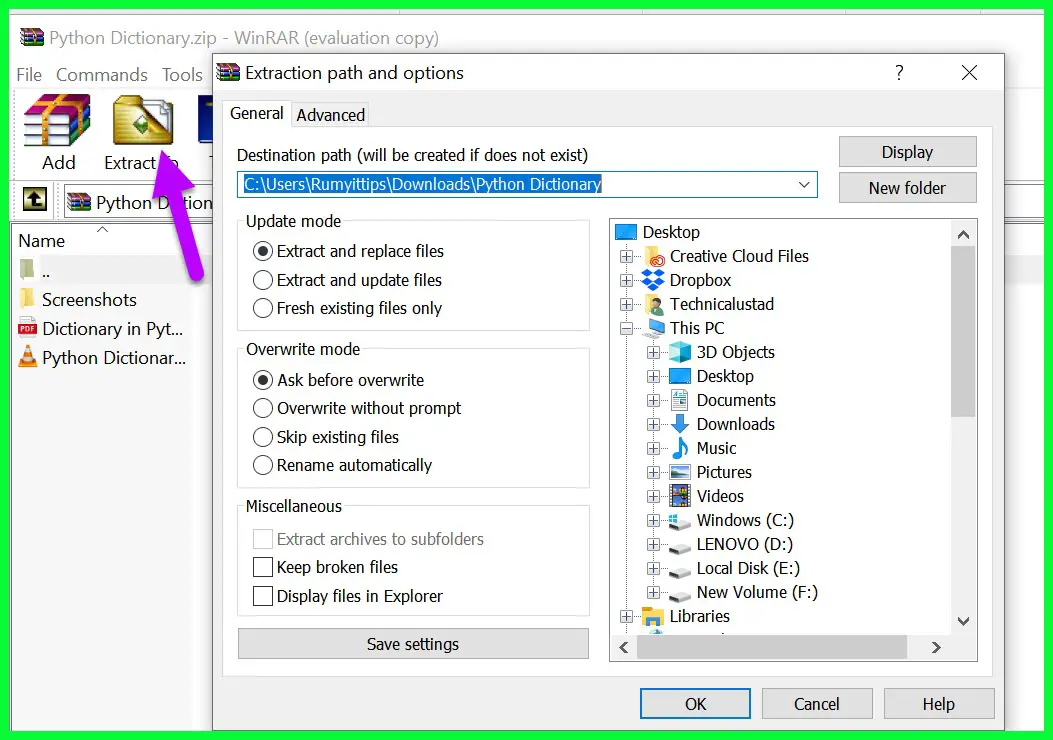Click the Pictures icon in folder tree
The height and width of the screenshot is (740, 1053).
(x=680, y=472)
